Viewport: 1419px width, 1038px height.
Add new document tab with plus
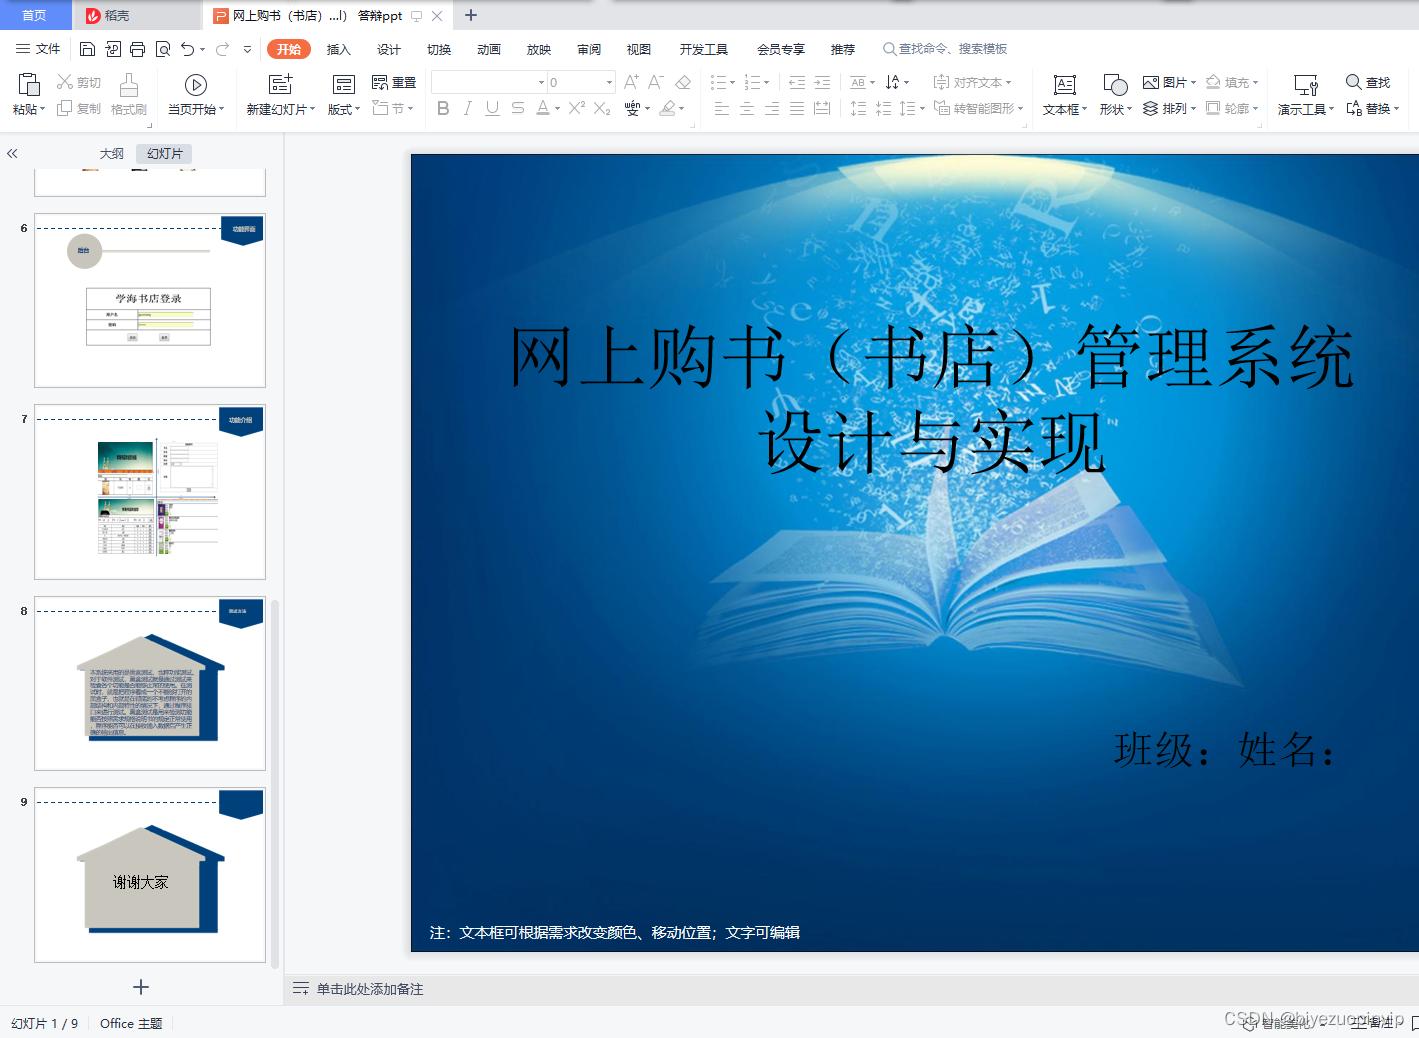pyautogui.click(x=471, y=15)
